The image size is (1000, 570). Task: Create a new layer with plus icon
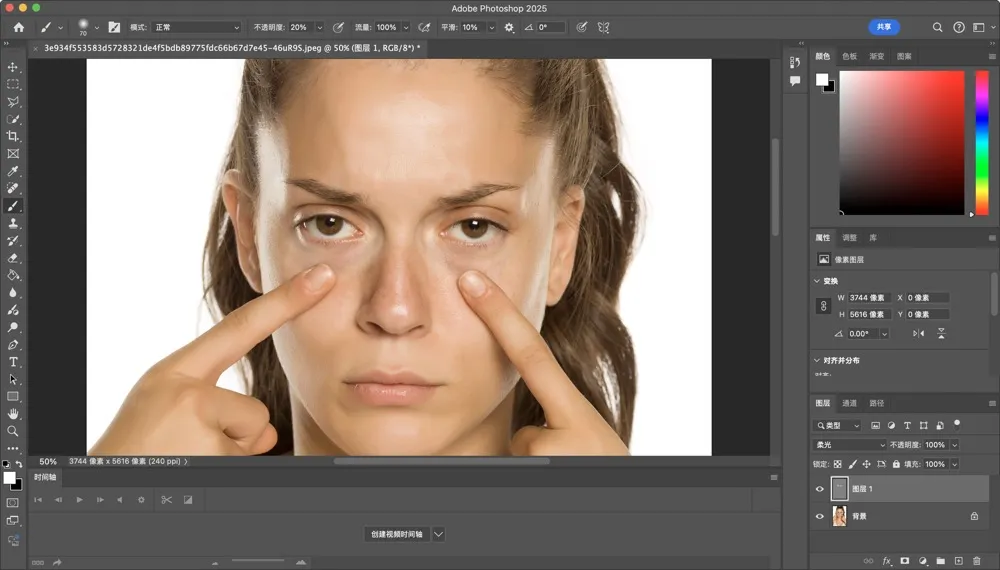point(958,561)
